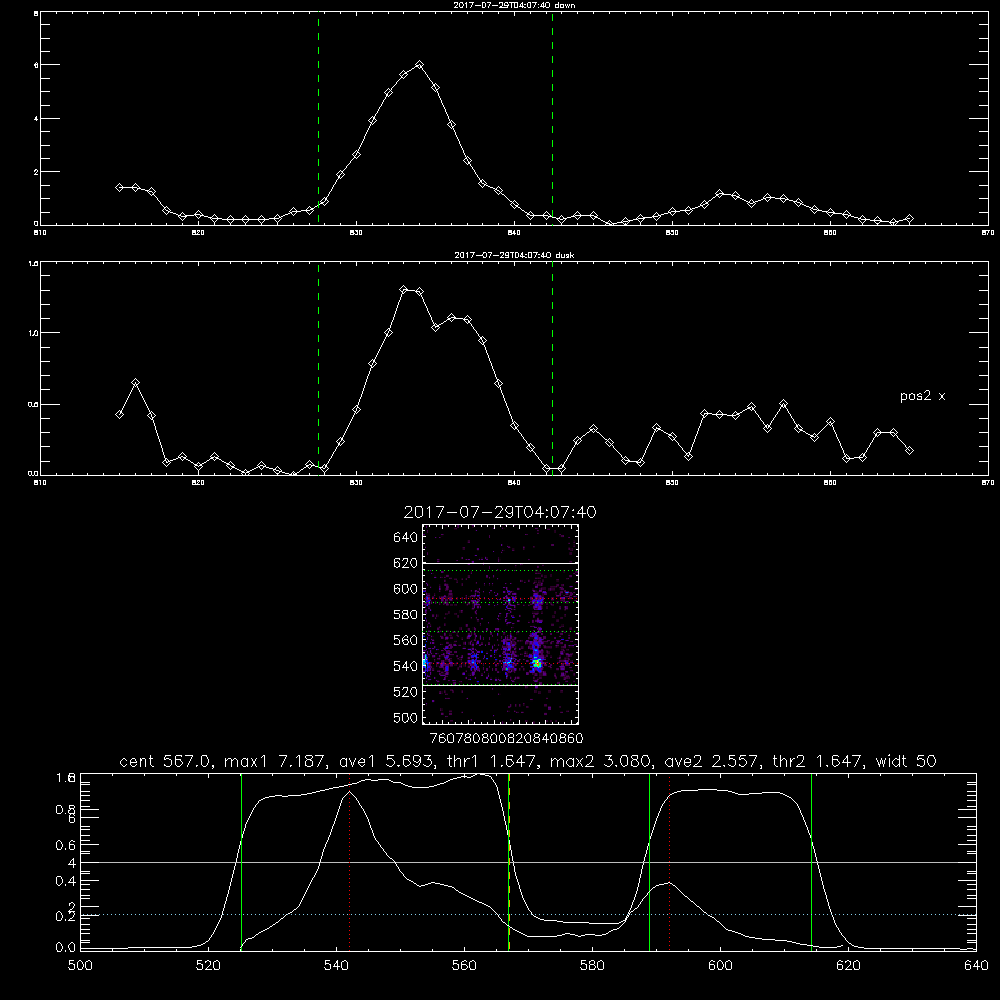Click the 560 y-axis label beside the spectral image

(x=405, y=640)
